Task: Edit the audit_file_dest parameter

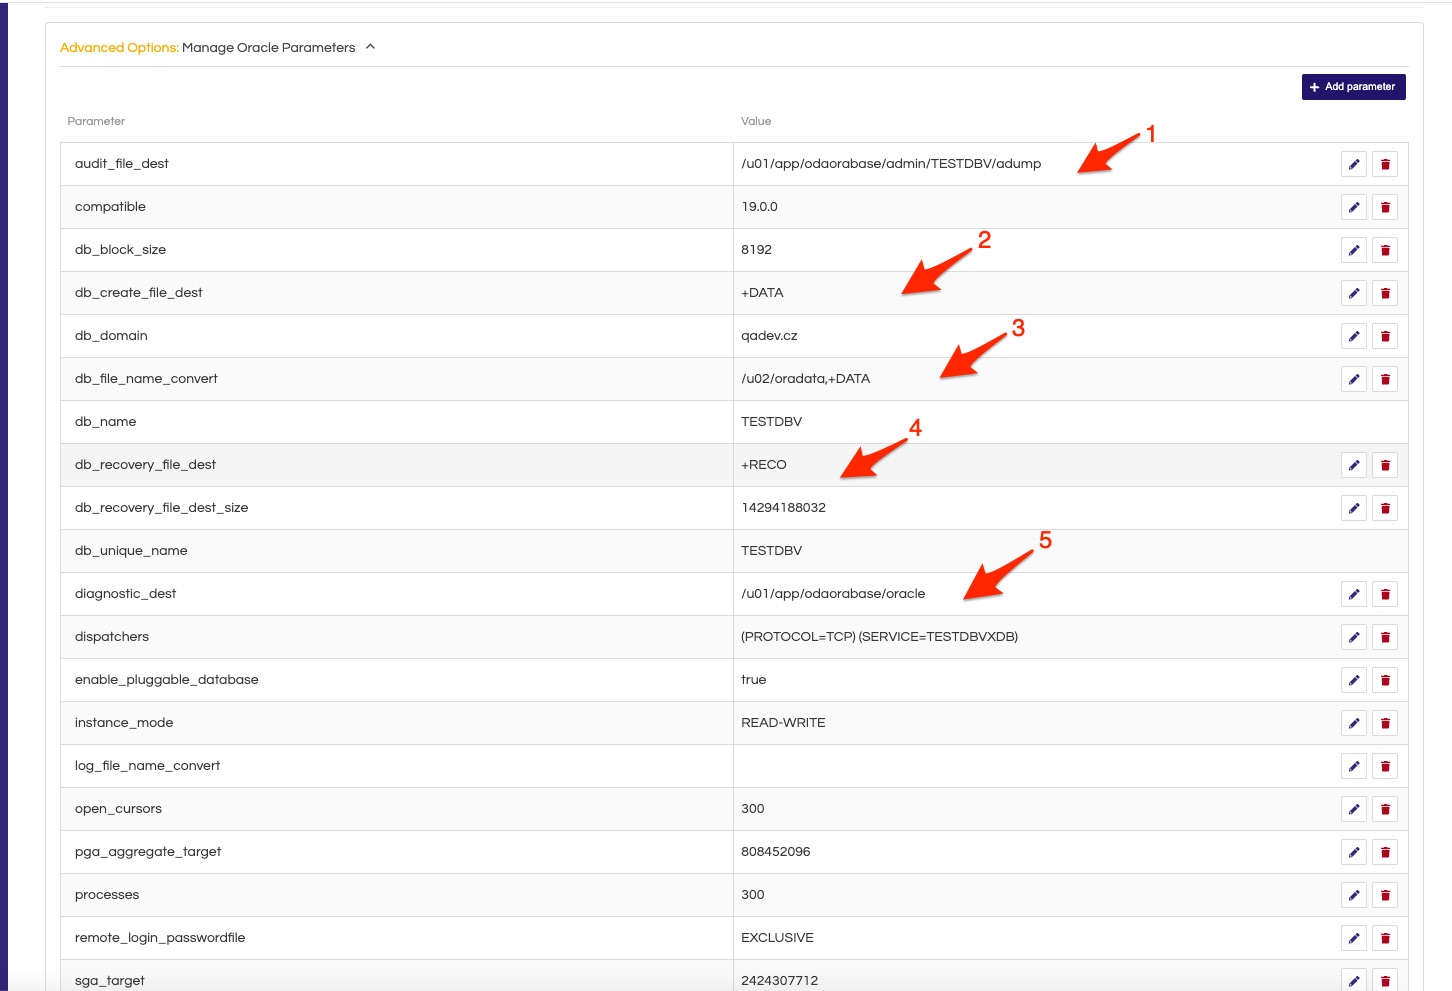Action: 1353,164
